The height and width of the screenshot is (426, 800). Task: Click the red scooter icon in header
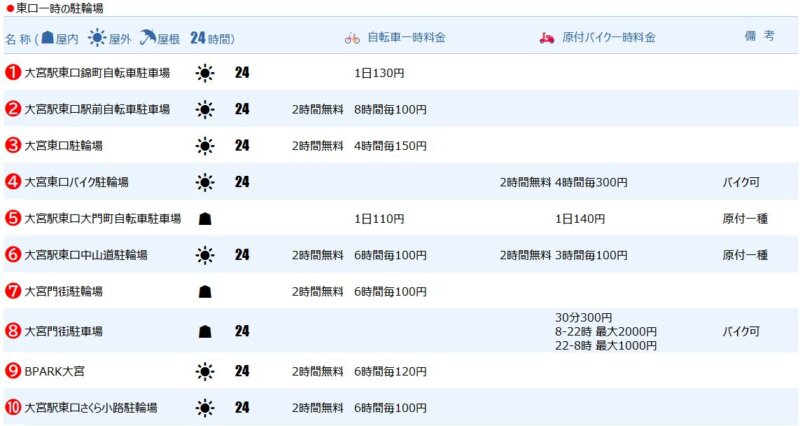(547, 38)
